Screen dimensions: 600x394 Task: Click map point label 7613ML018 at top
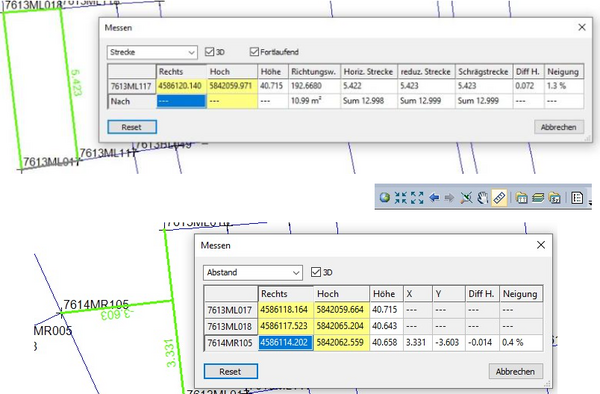[33, 5]
